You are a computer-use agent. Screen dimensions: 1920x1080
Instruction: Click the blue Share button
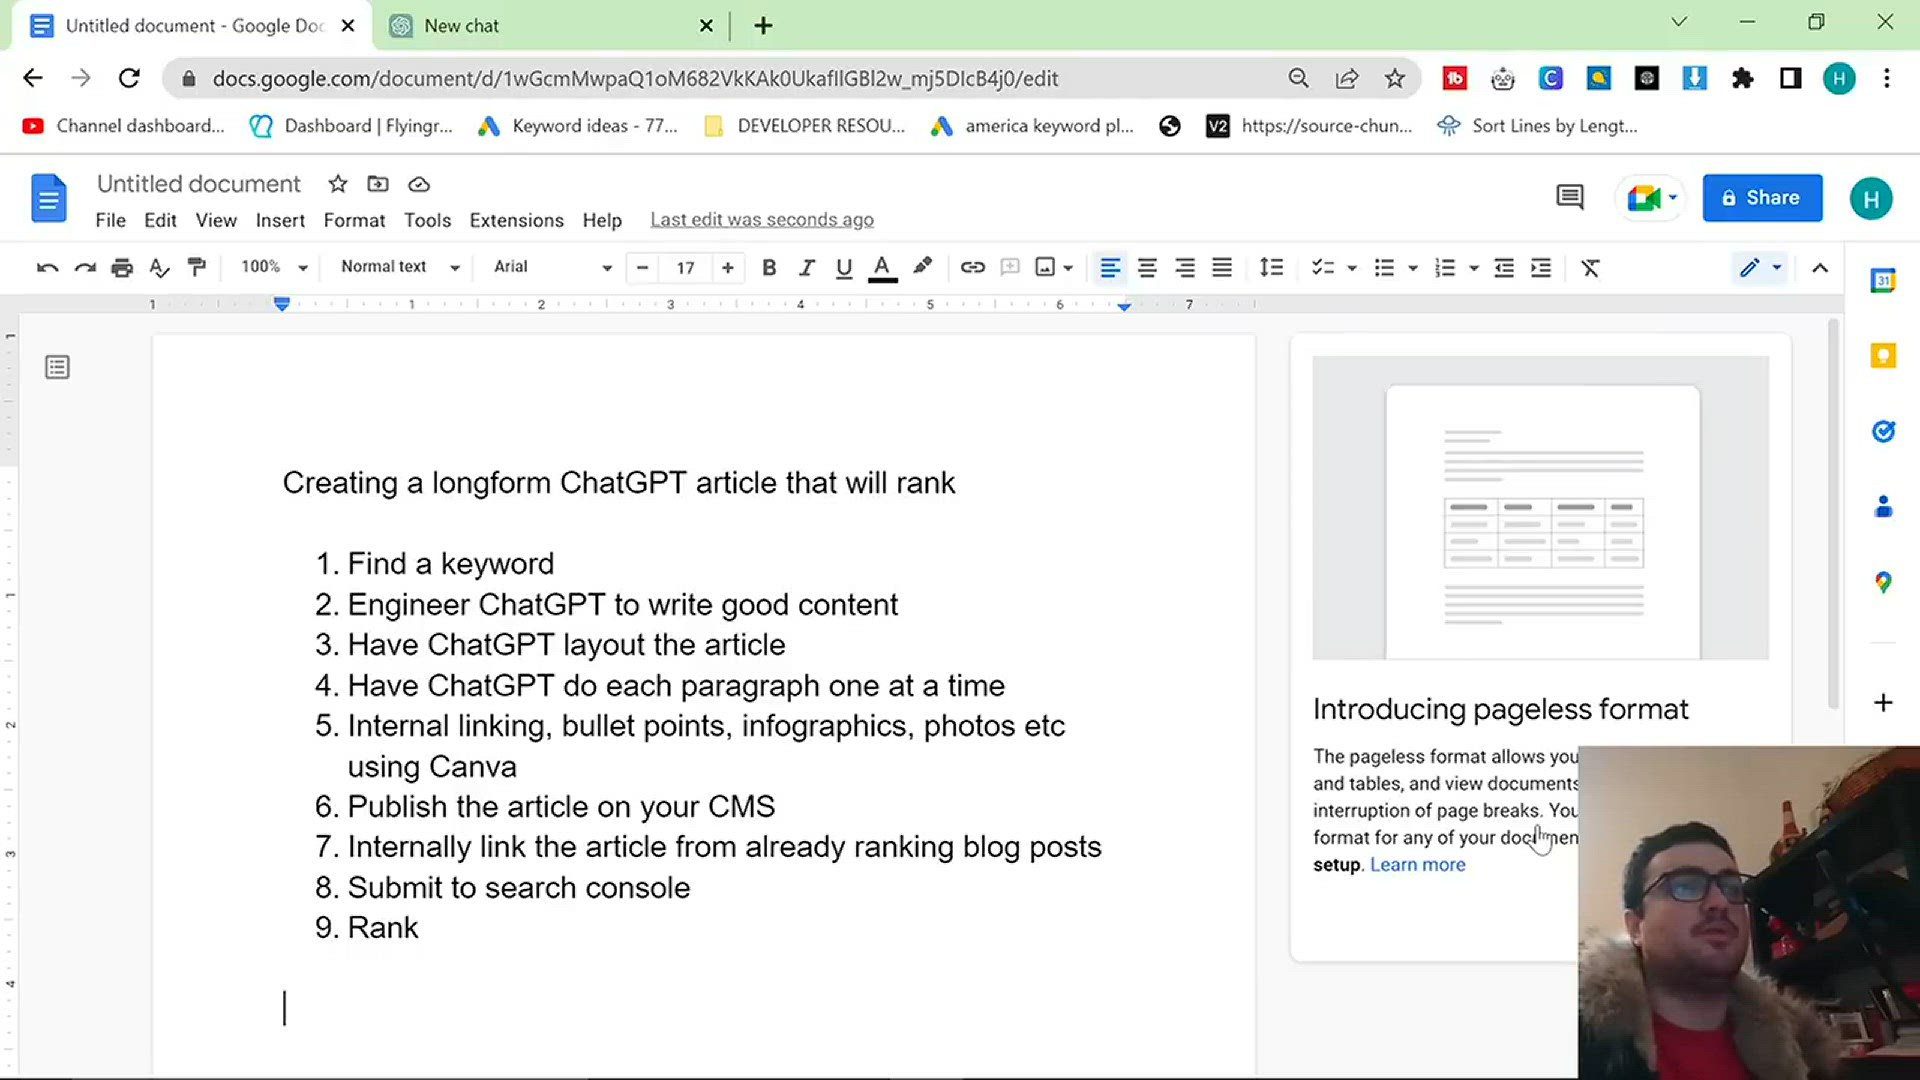[x=1762, y=198]
